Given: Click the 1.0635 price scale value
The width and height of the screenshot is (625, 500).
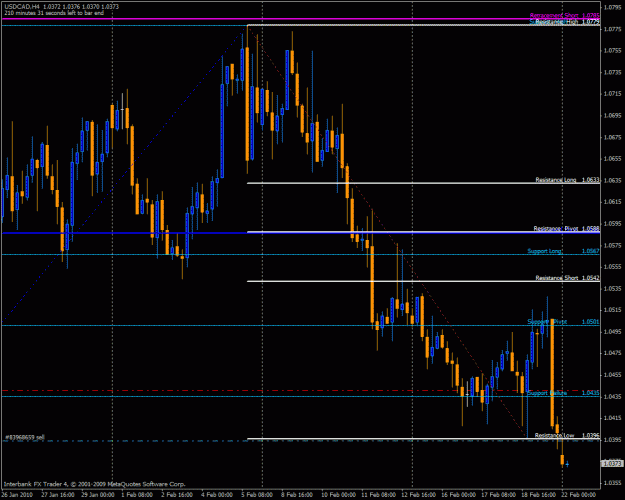Looking at the screenshot, I should [x=612, y=181].
